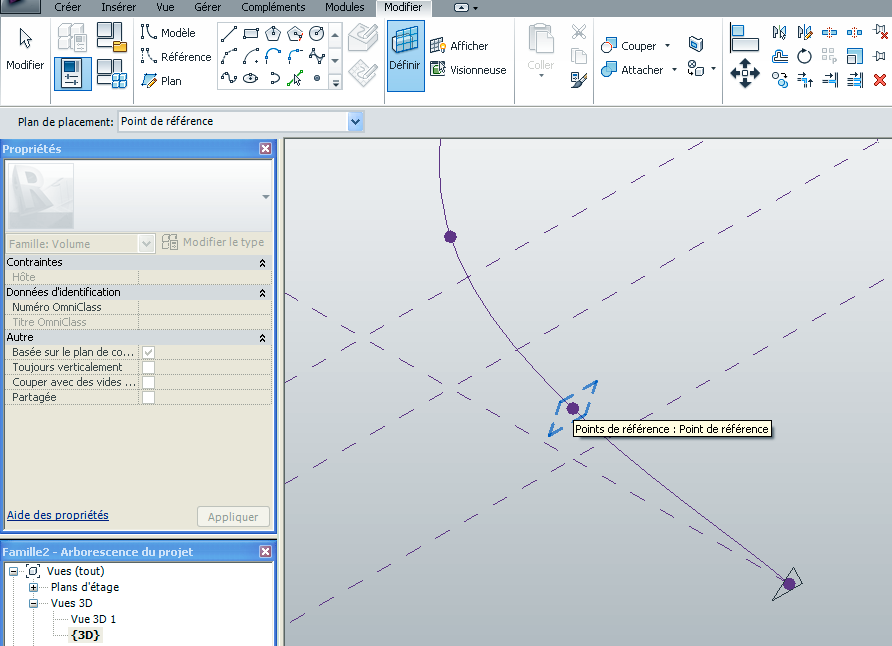Open Aide des propriétés link
This screenshot has height=646, width=892.
(x=57, y=514)
